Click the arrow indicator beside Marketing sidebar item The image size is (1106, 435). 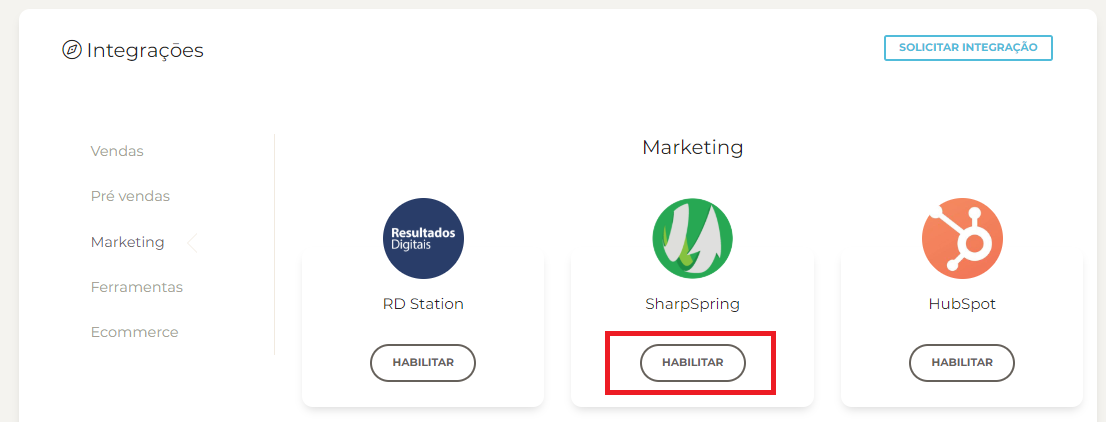(x=192, y=242)
